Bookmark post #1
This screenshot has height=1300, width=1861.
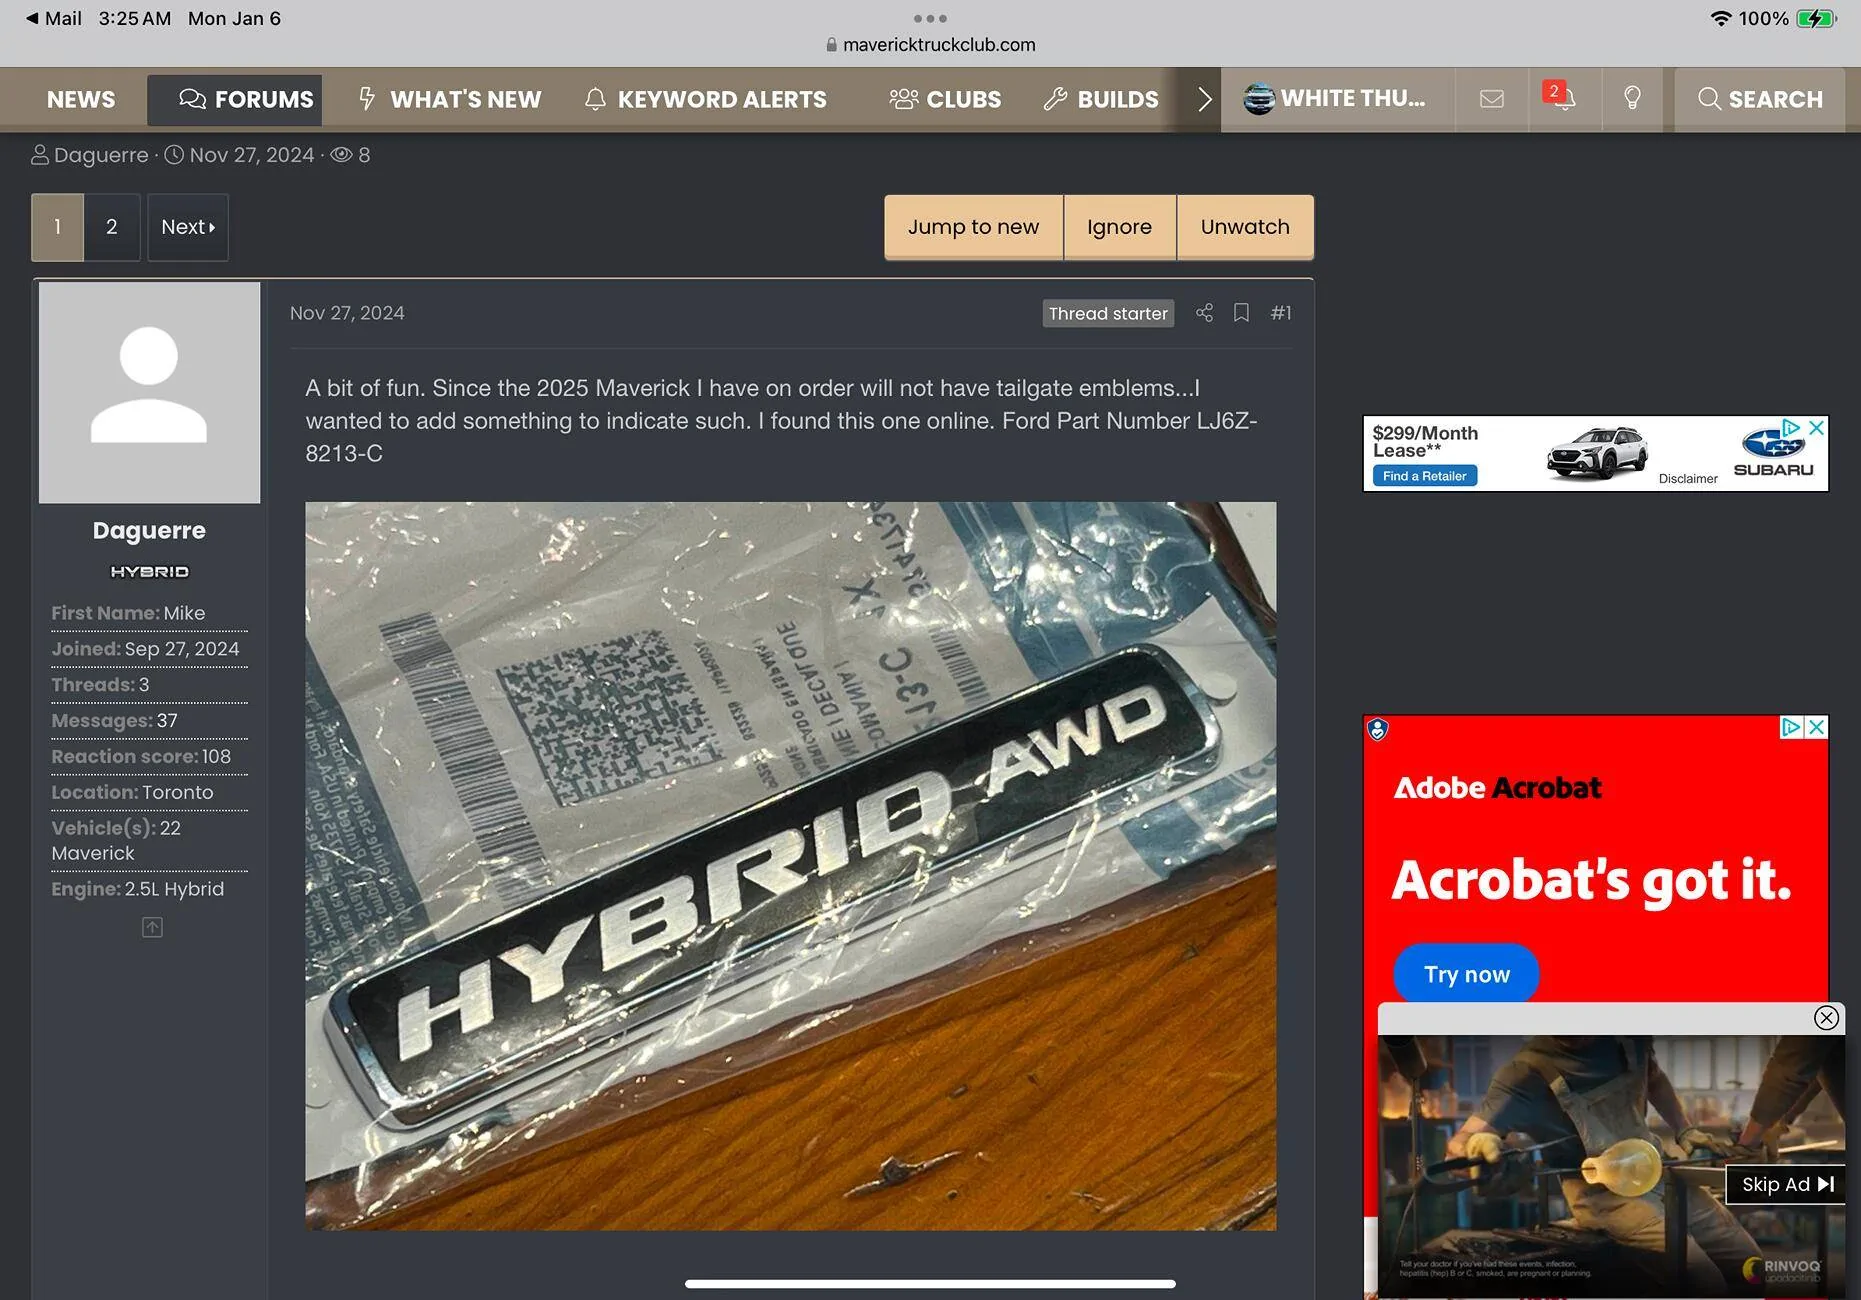[x=1241, y=313]
